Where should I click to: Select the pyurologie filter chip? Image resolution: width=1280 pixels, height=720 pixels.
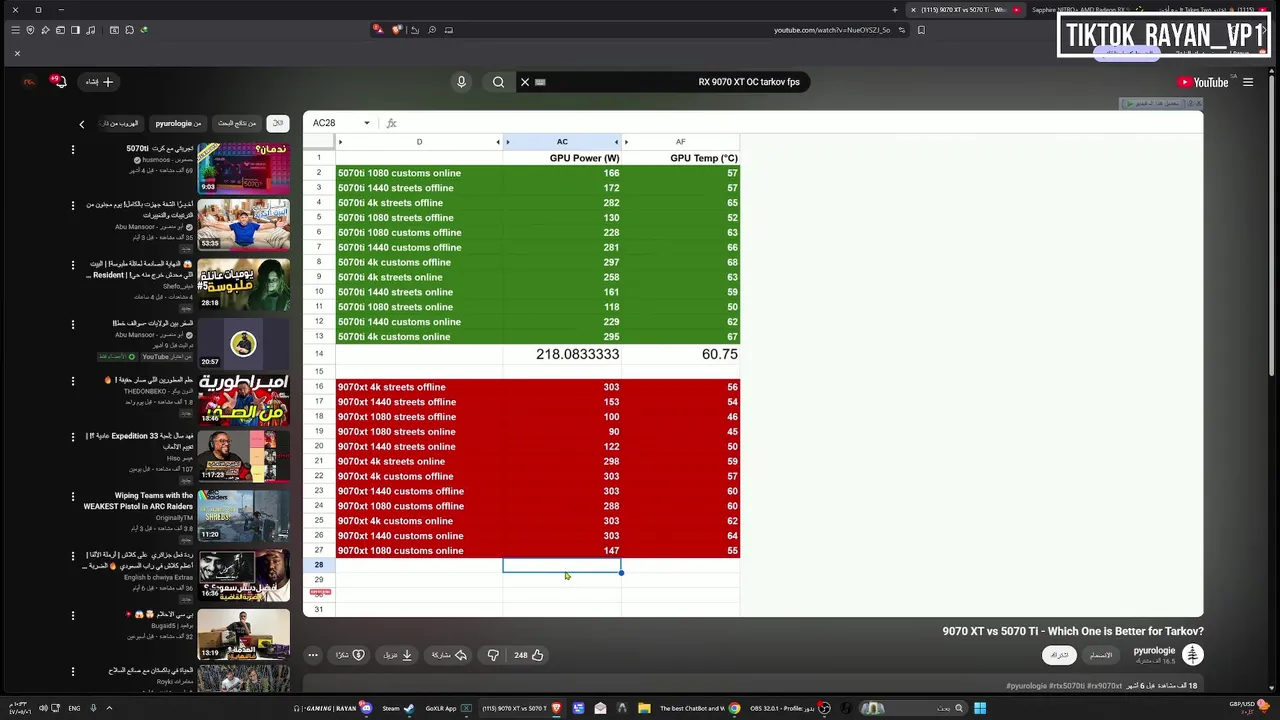coord(178,123)
